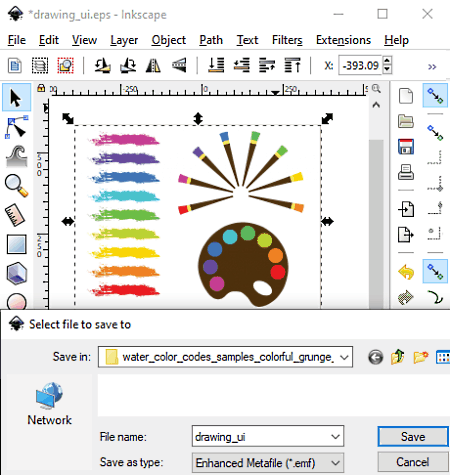Select the Selector arrow tool
Screen dimensions: 450x475
[16, 98]
